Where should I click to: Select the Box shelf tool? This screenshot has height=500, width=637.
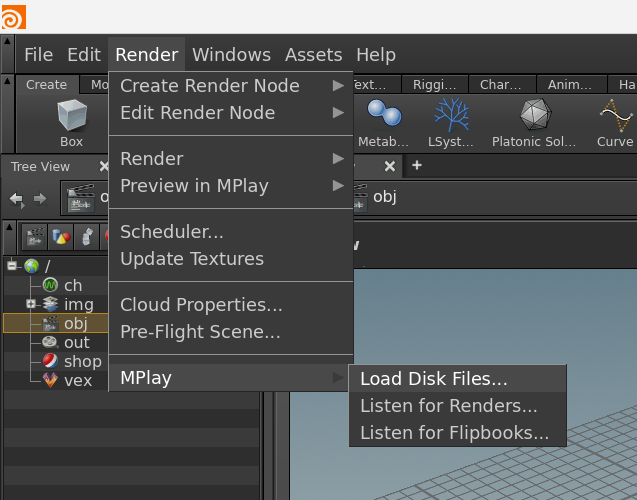tap(72, 123)
